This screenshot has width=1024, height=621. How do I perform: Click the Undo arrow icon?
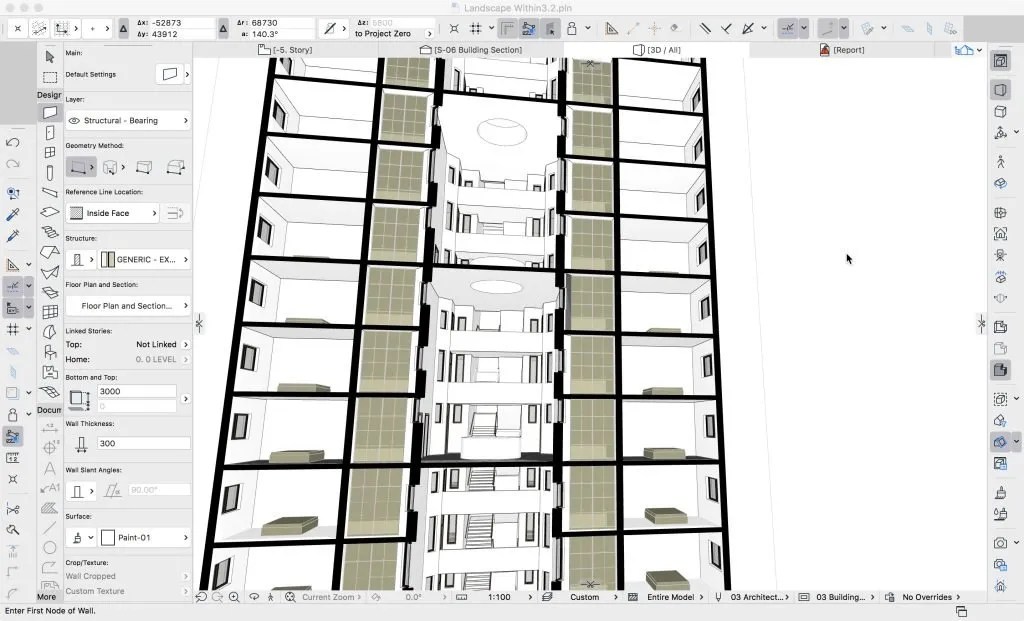tap(12, 142)
